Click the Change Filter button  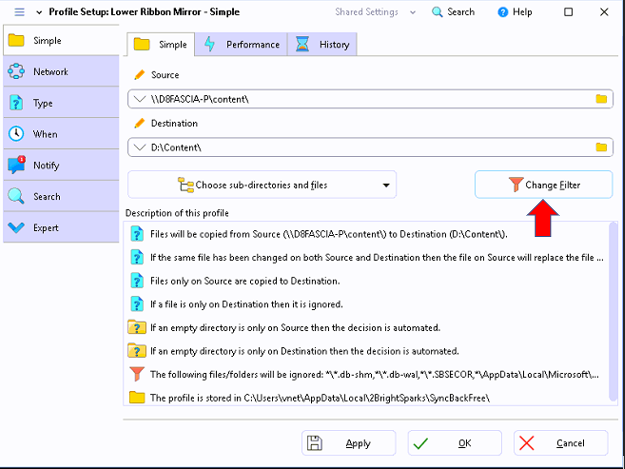[x=543, y=185]
